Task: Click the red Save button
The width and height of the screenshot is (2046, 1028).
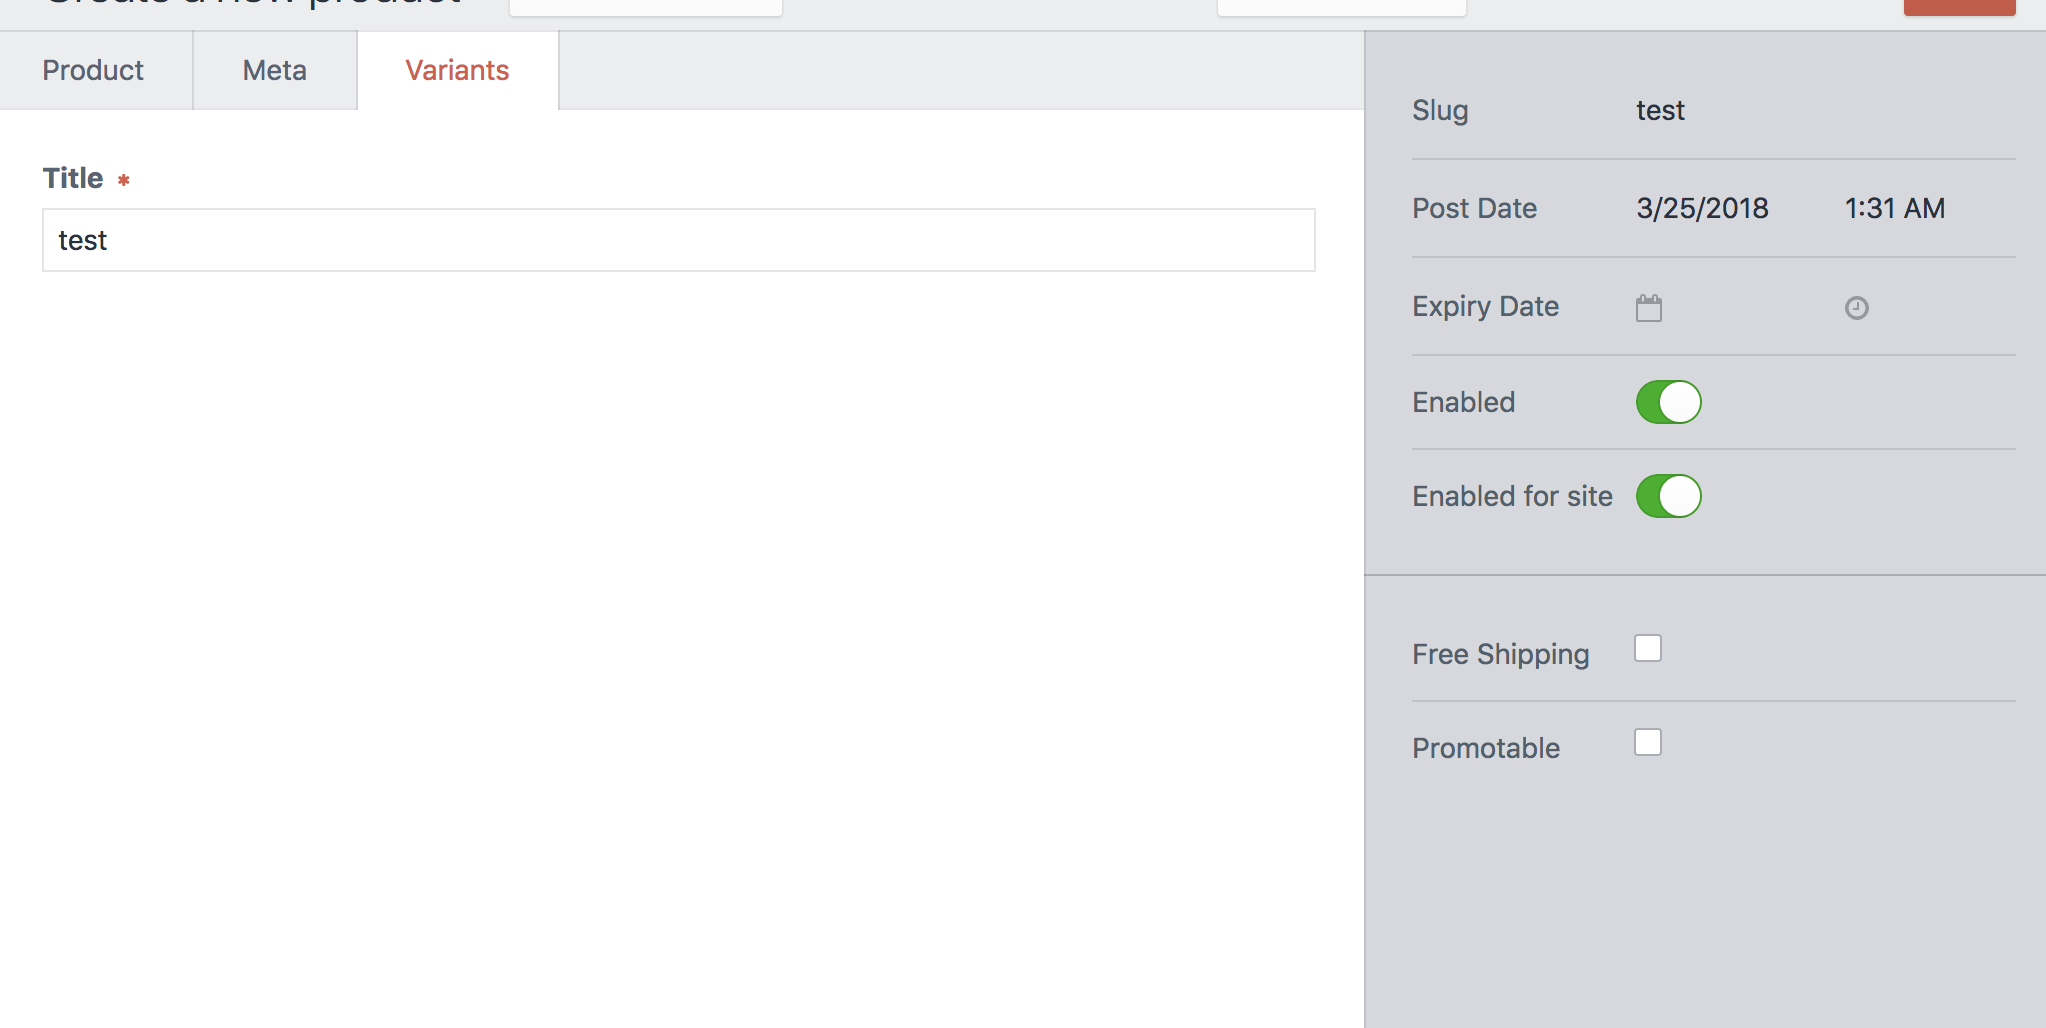Action: coord(1958,5)
